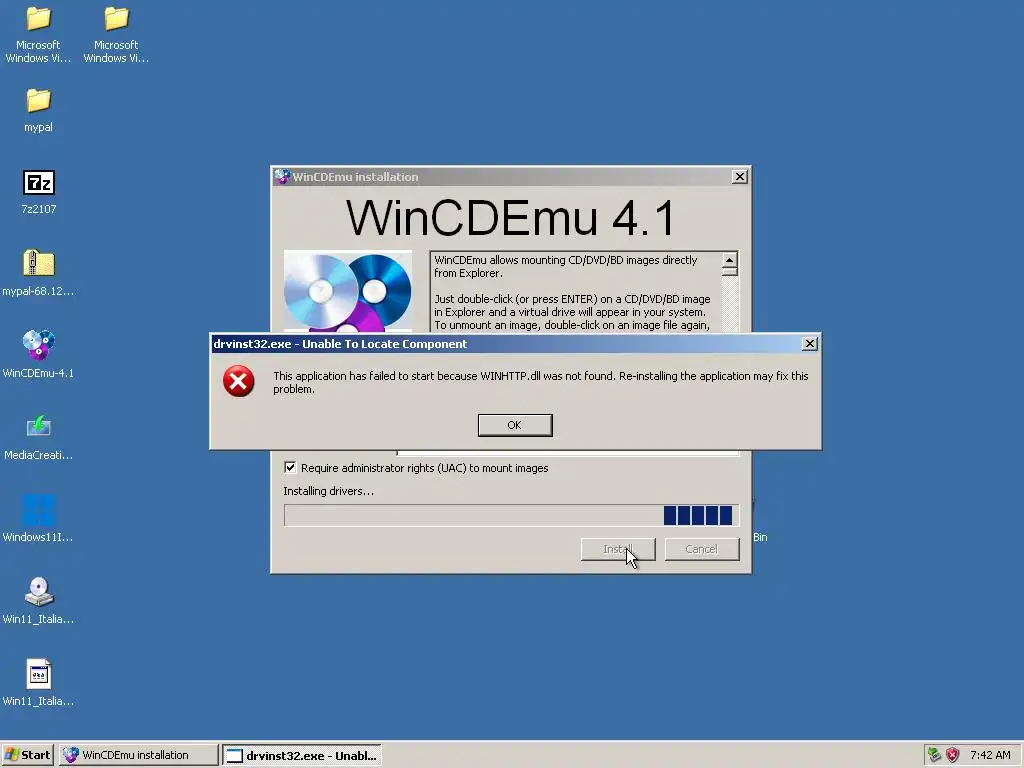Click the Recycle Bin label behind installer

pyautogui.click(x=760, y=537)
